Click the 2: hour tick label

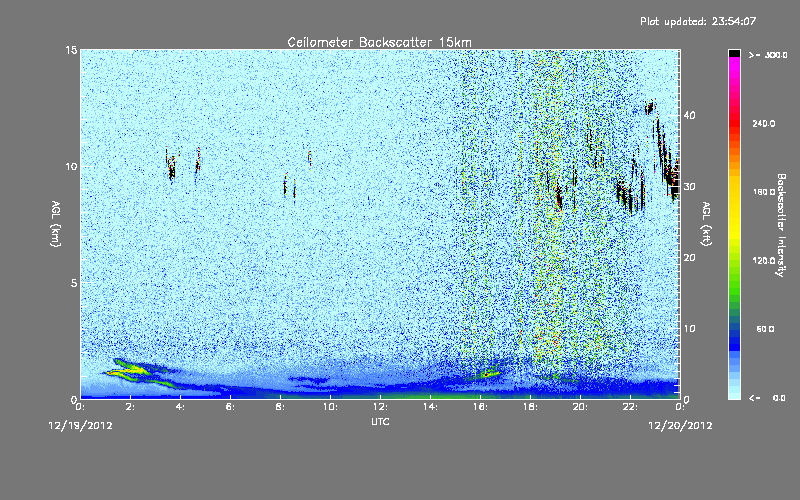131,407
